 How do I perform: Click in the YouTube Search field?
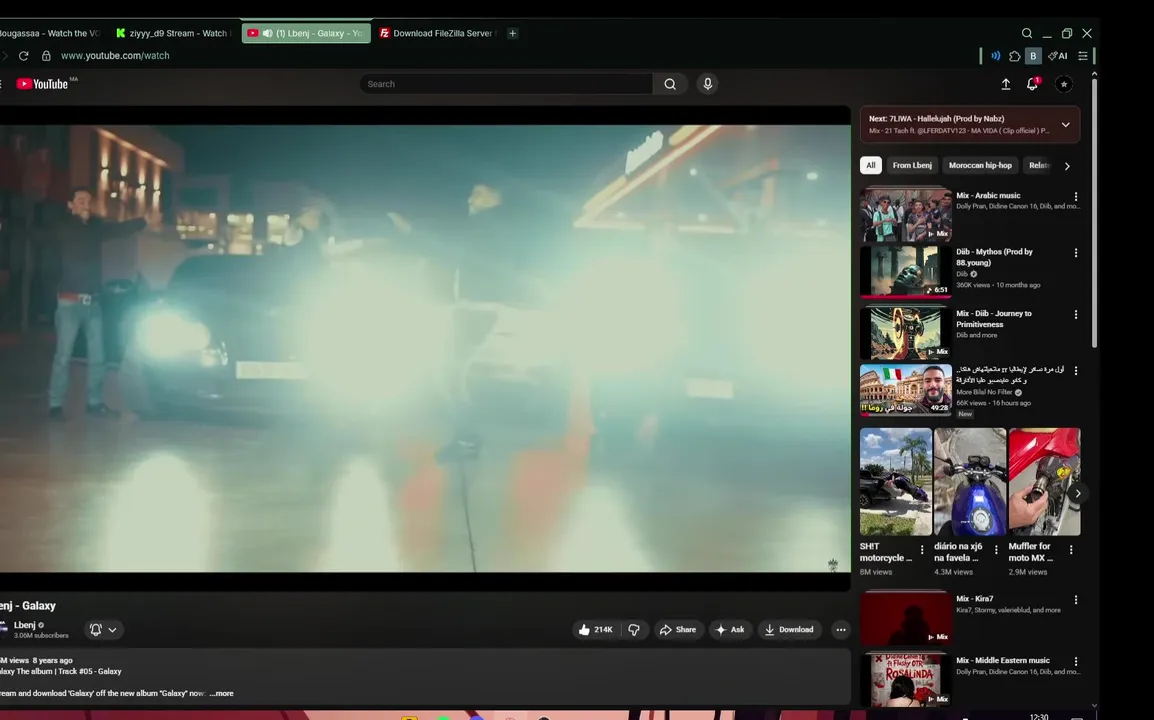click(x=506, y=84)
